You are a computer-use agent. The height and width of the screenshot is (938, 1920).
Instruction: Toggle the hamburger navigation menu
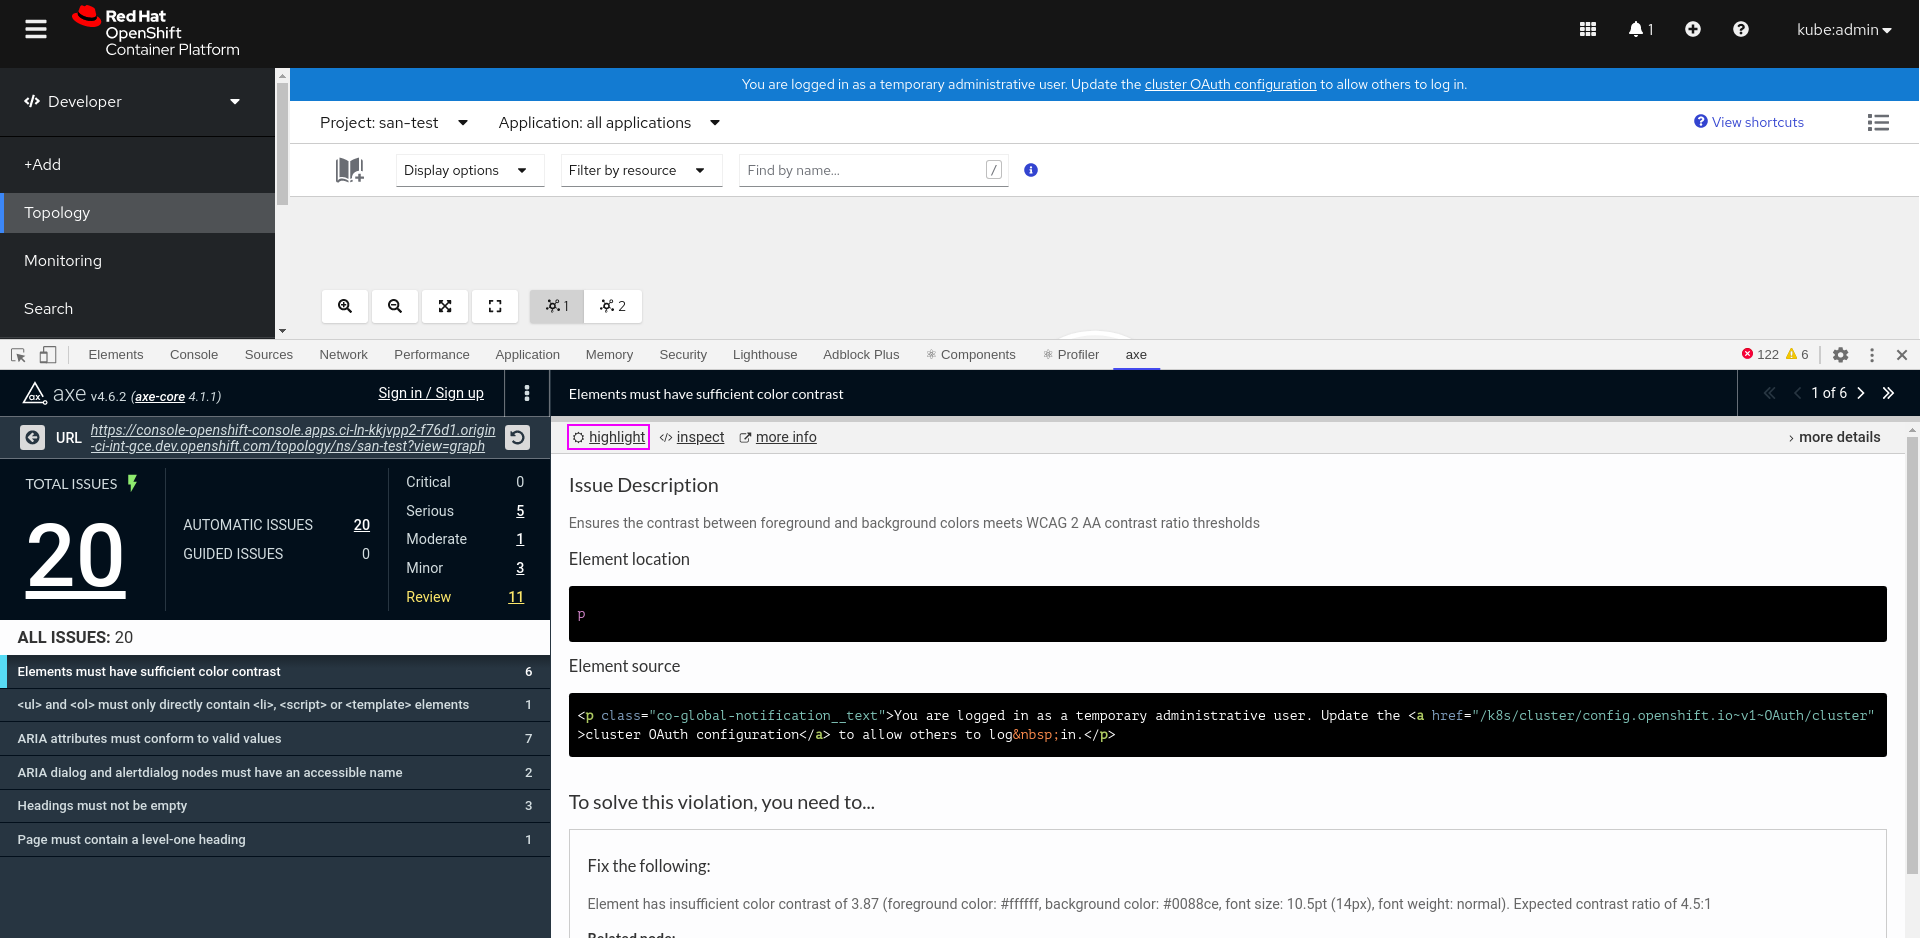point(36,30)
